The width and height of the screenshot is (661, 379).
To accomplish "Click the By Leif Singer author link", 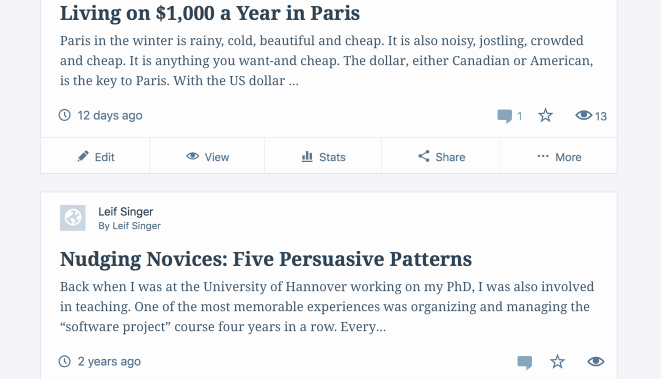I will click(x=129, y=226).
